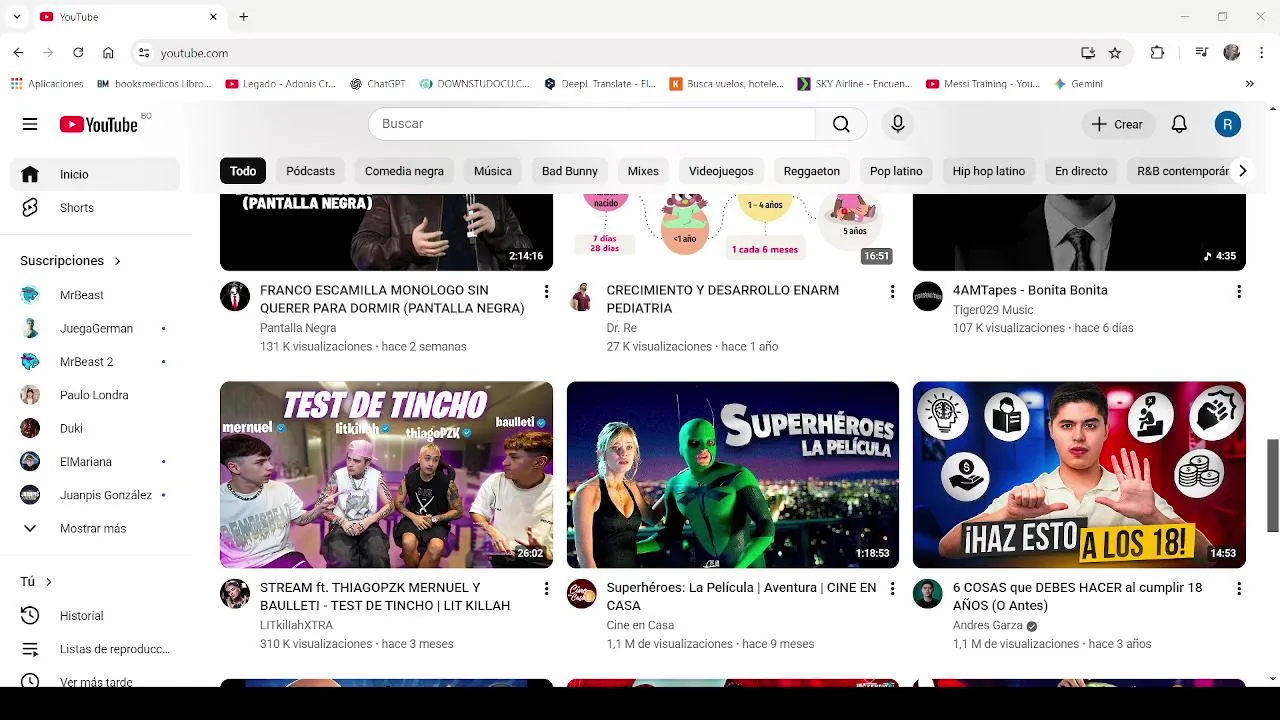
Task: Open Chrome home page button
Action: tap(108, 53)
